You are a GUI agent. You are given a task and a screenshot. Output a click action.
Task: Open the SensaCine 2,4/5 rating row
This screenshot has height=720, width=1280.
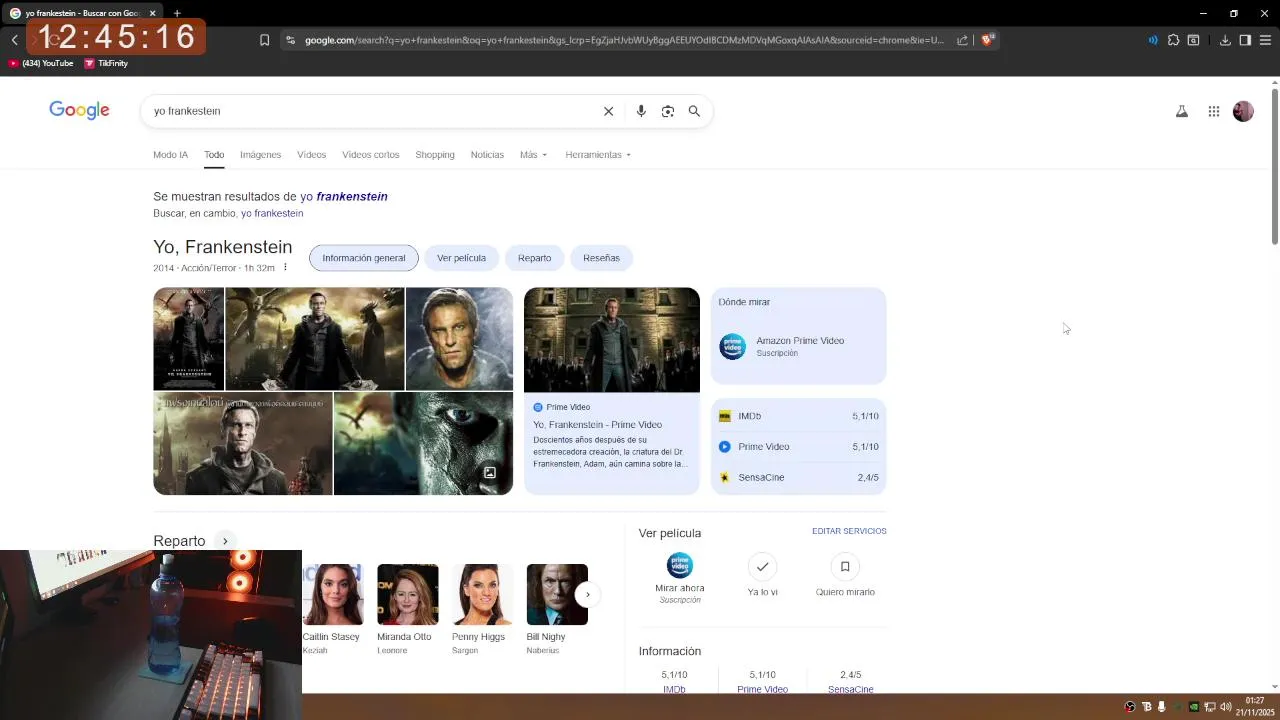click(x=798, y=478)
